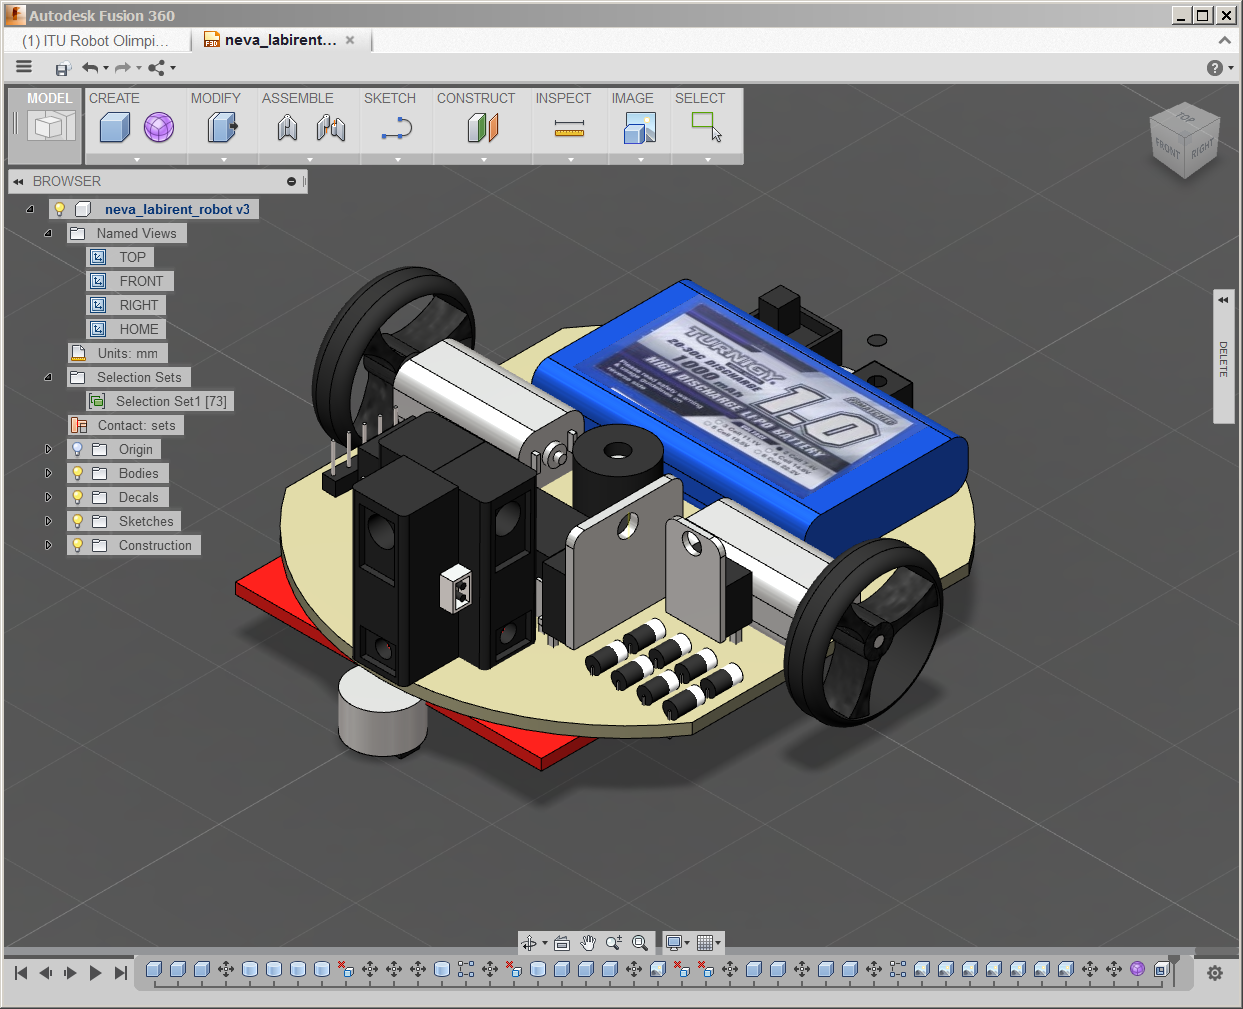Click the Assemble New Component icon

[287, 128]
